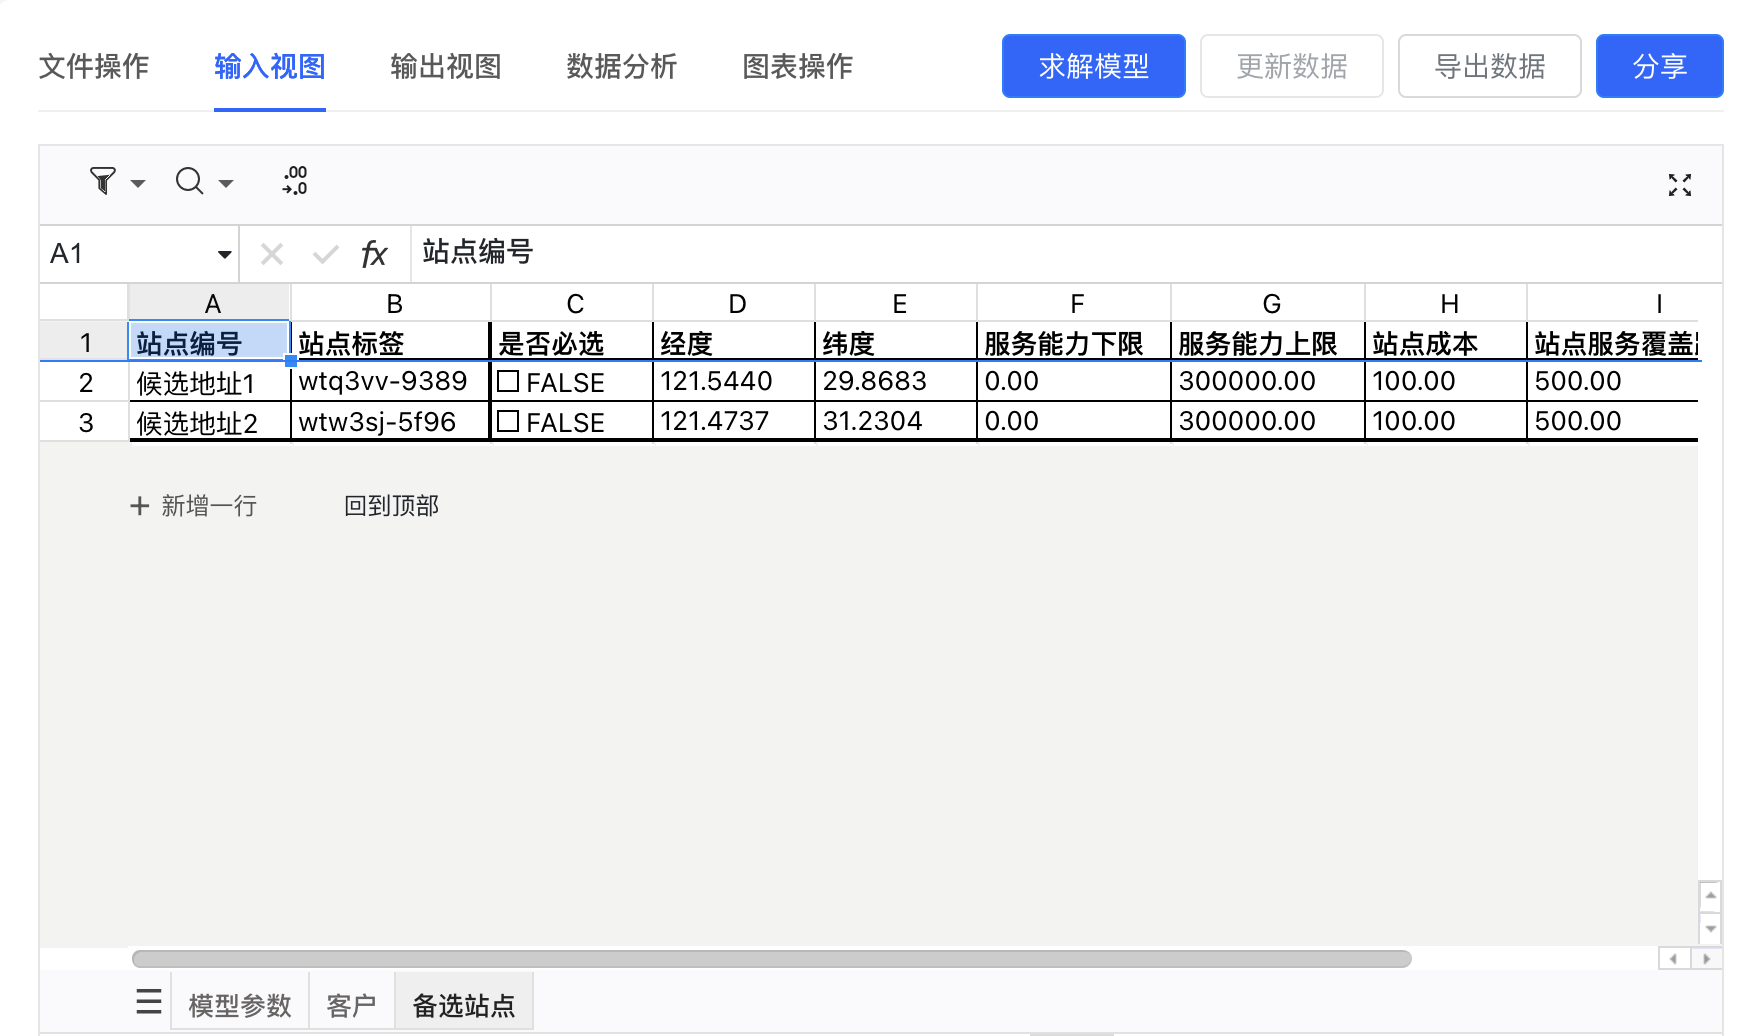The image size is (1742, 1036).
Task: Expand the filter dropdown arrow
Action: tap(138, 184)
